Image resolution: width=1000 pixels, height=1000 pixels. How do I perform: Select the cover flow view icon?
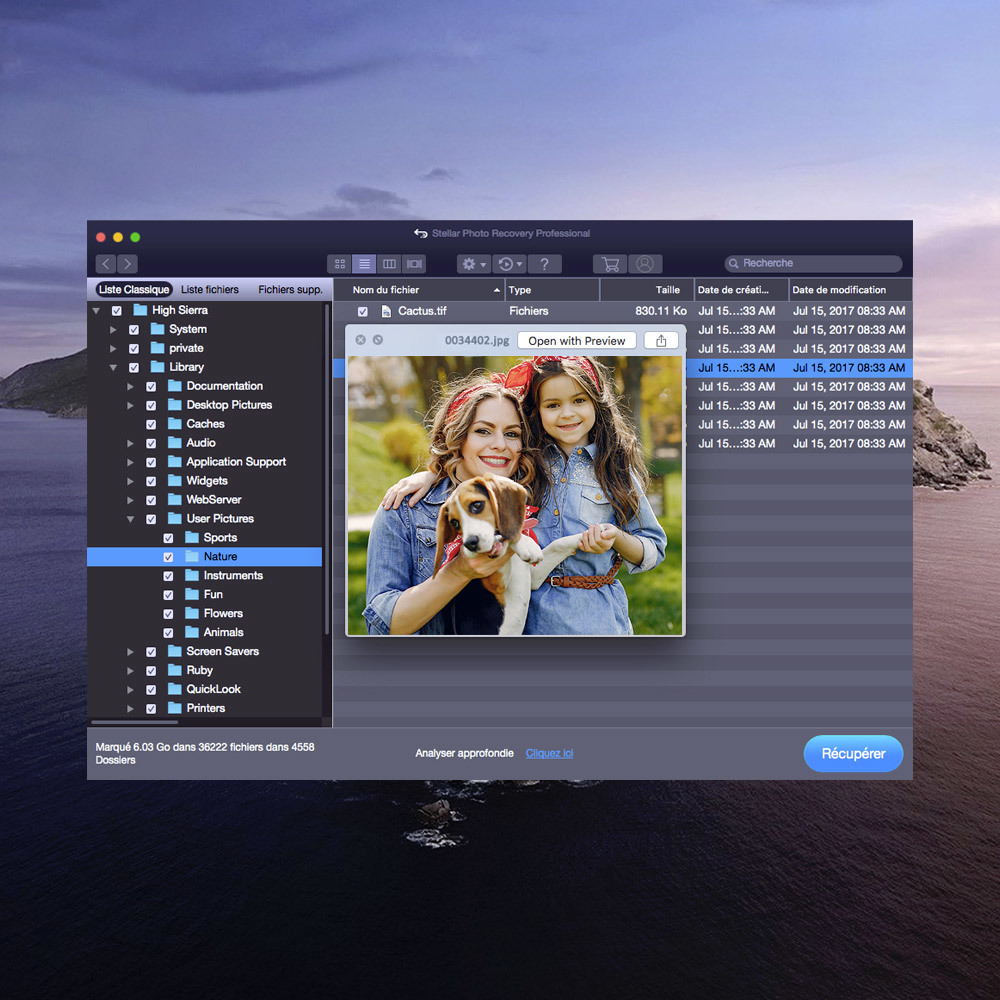pyautogui.click(x=414, y=264)
